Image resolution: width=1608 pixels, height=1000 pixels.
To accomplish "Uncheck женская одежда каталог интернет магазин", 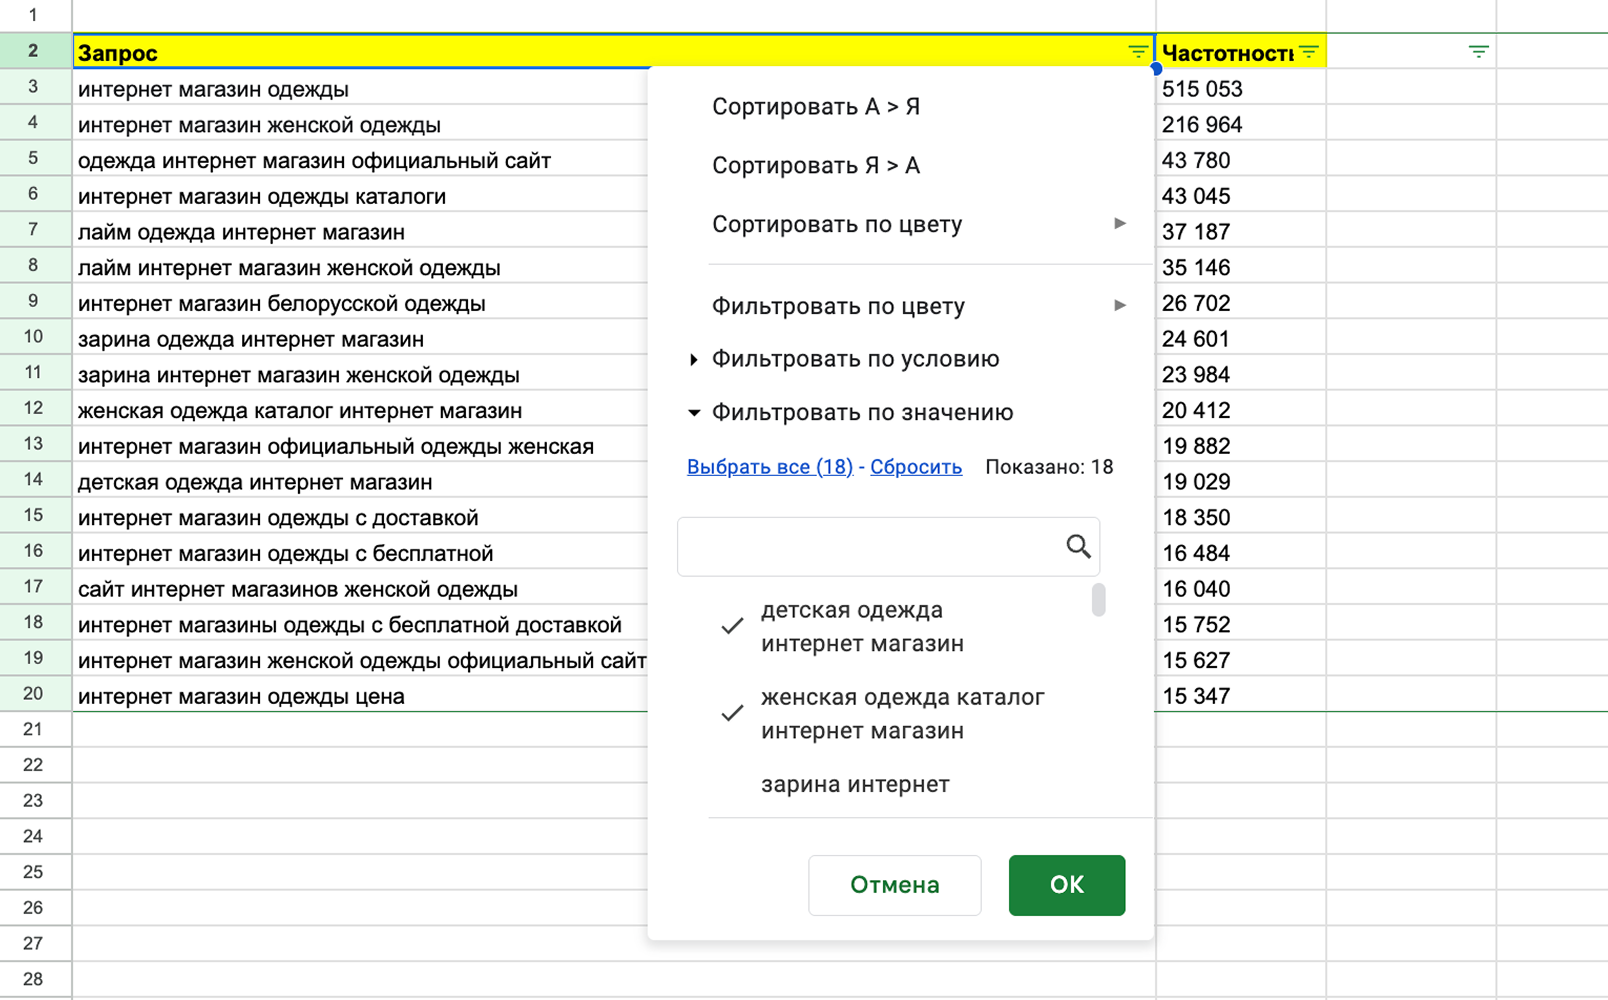I will click(731, 714).
